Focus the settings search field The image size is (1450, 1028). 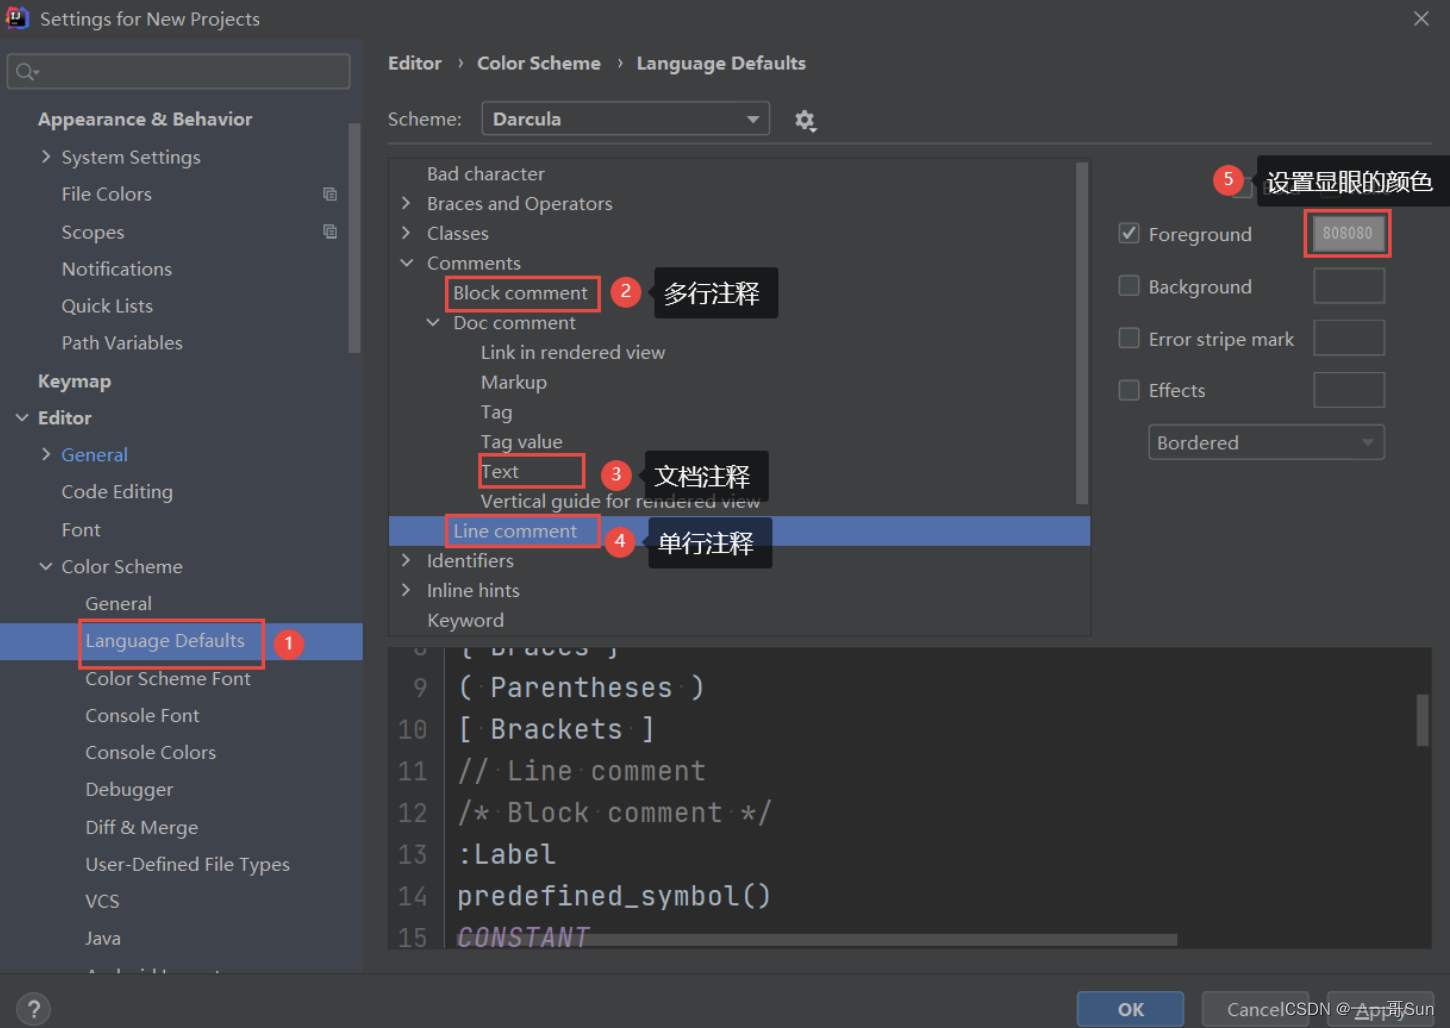(x=179, y=72)
